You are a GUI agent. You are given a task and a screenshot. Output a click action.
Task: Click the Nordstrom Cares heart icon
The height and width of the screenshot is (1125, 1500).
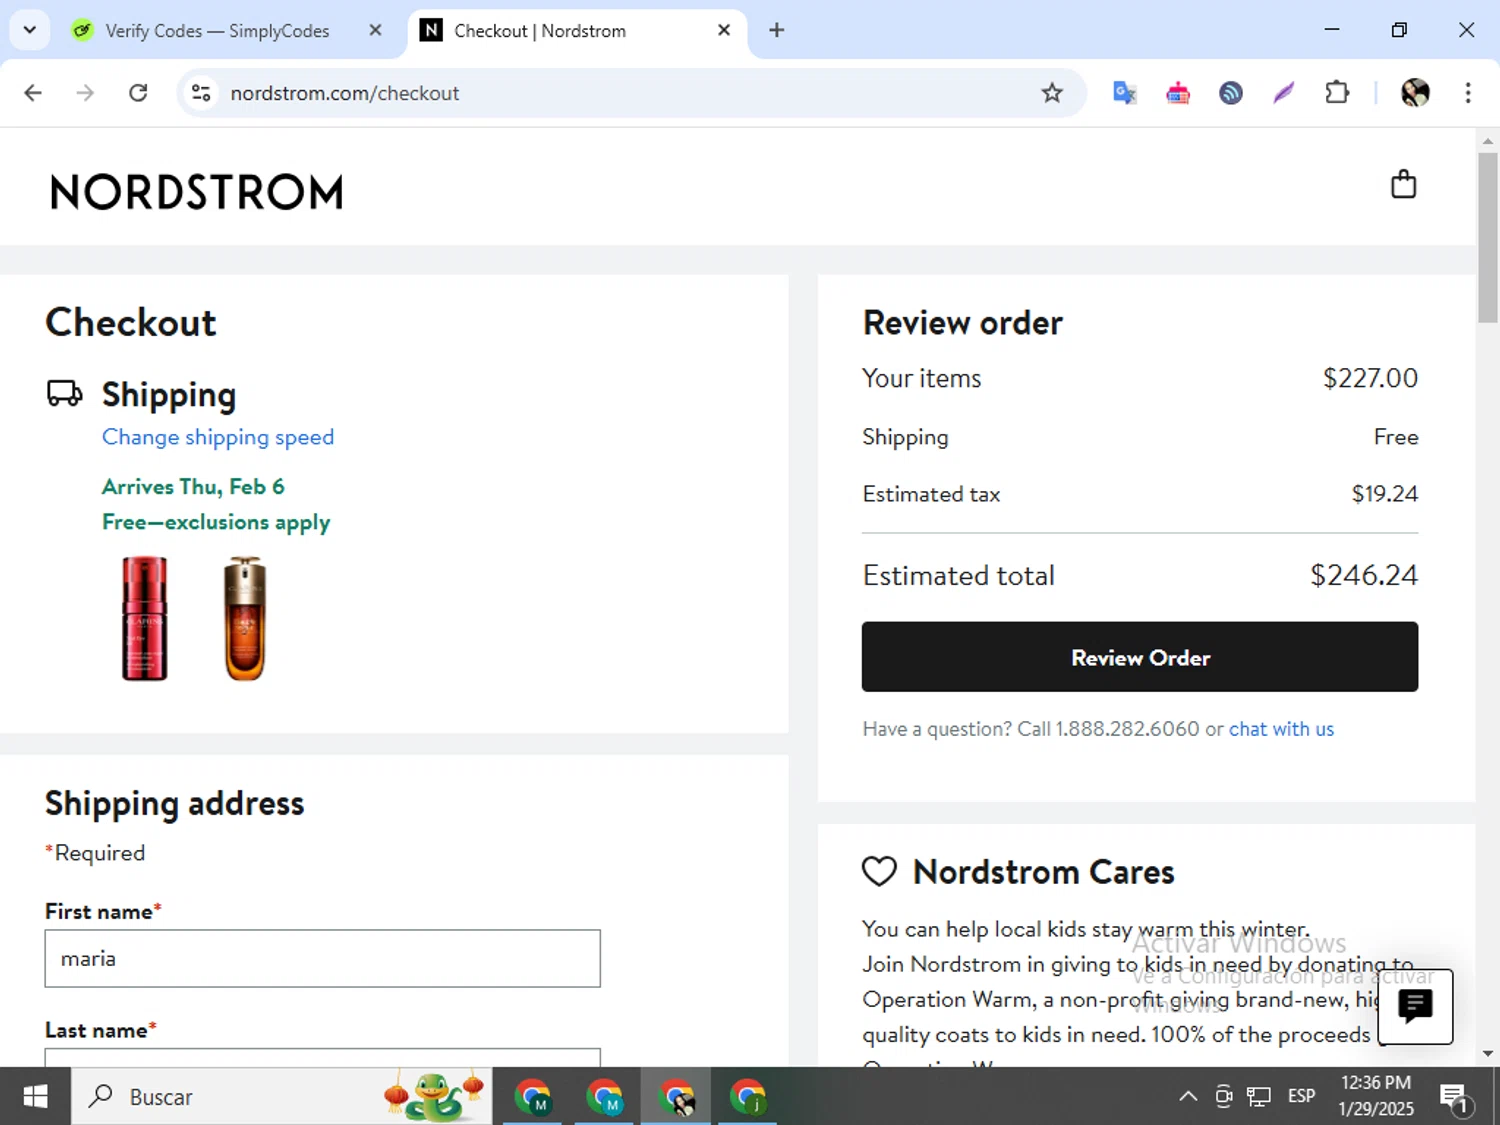[880, 871]
